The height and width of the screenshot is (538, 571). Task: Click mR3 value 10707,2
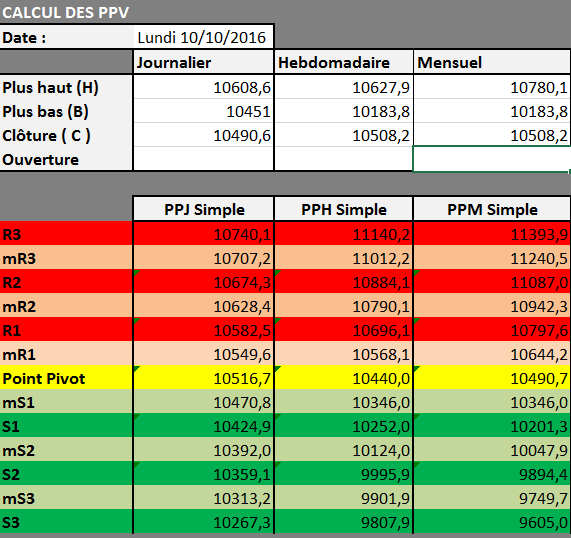[x=203, y=258]
